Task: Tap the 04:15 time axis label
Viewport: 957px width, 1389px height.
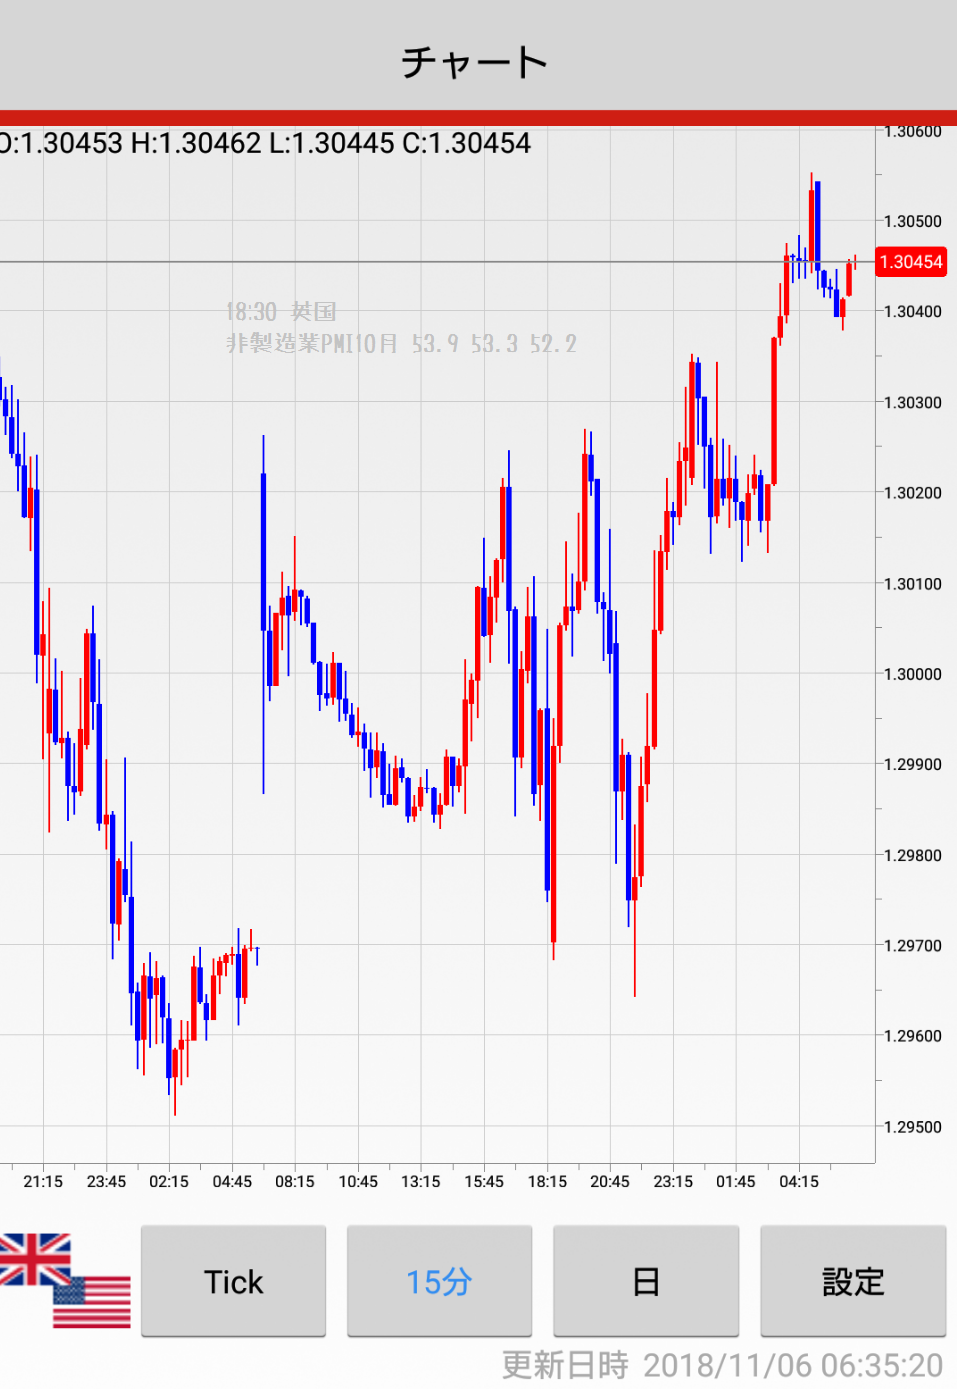Action: (x=799, y=1181)
